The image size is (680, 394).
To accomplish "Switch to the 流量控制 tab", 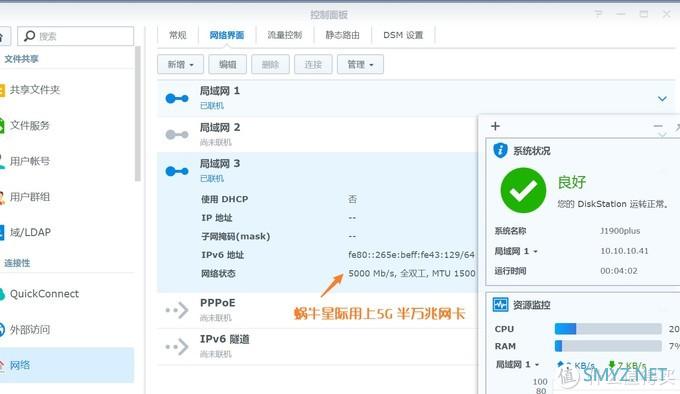I will point(284,35).
